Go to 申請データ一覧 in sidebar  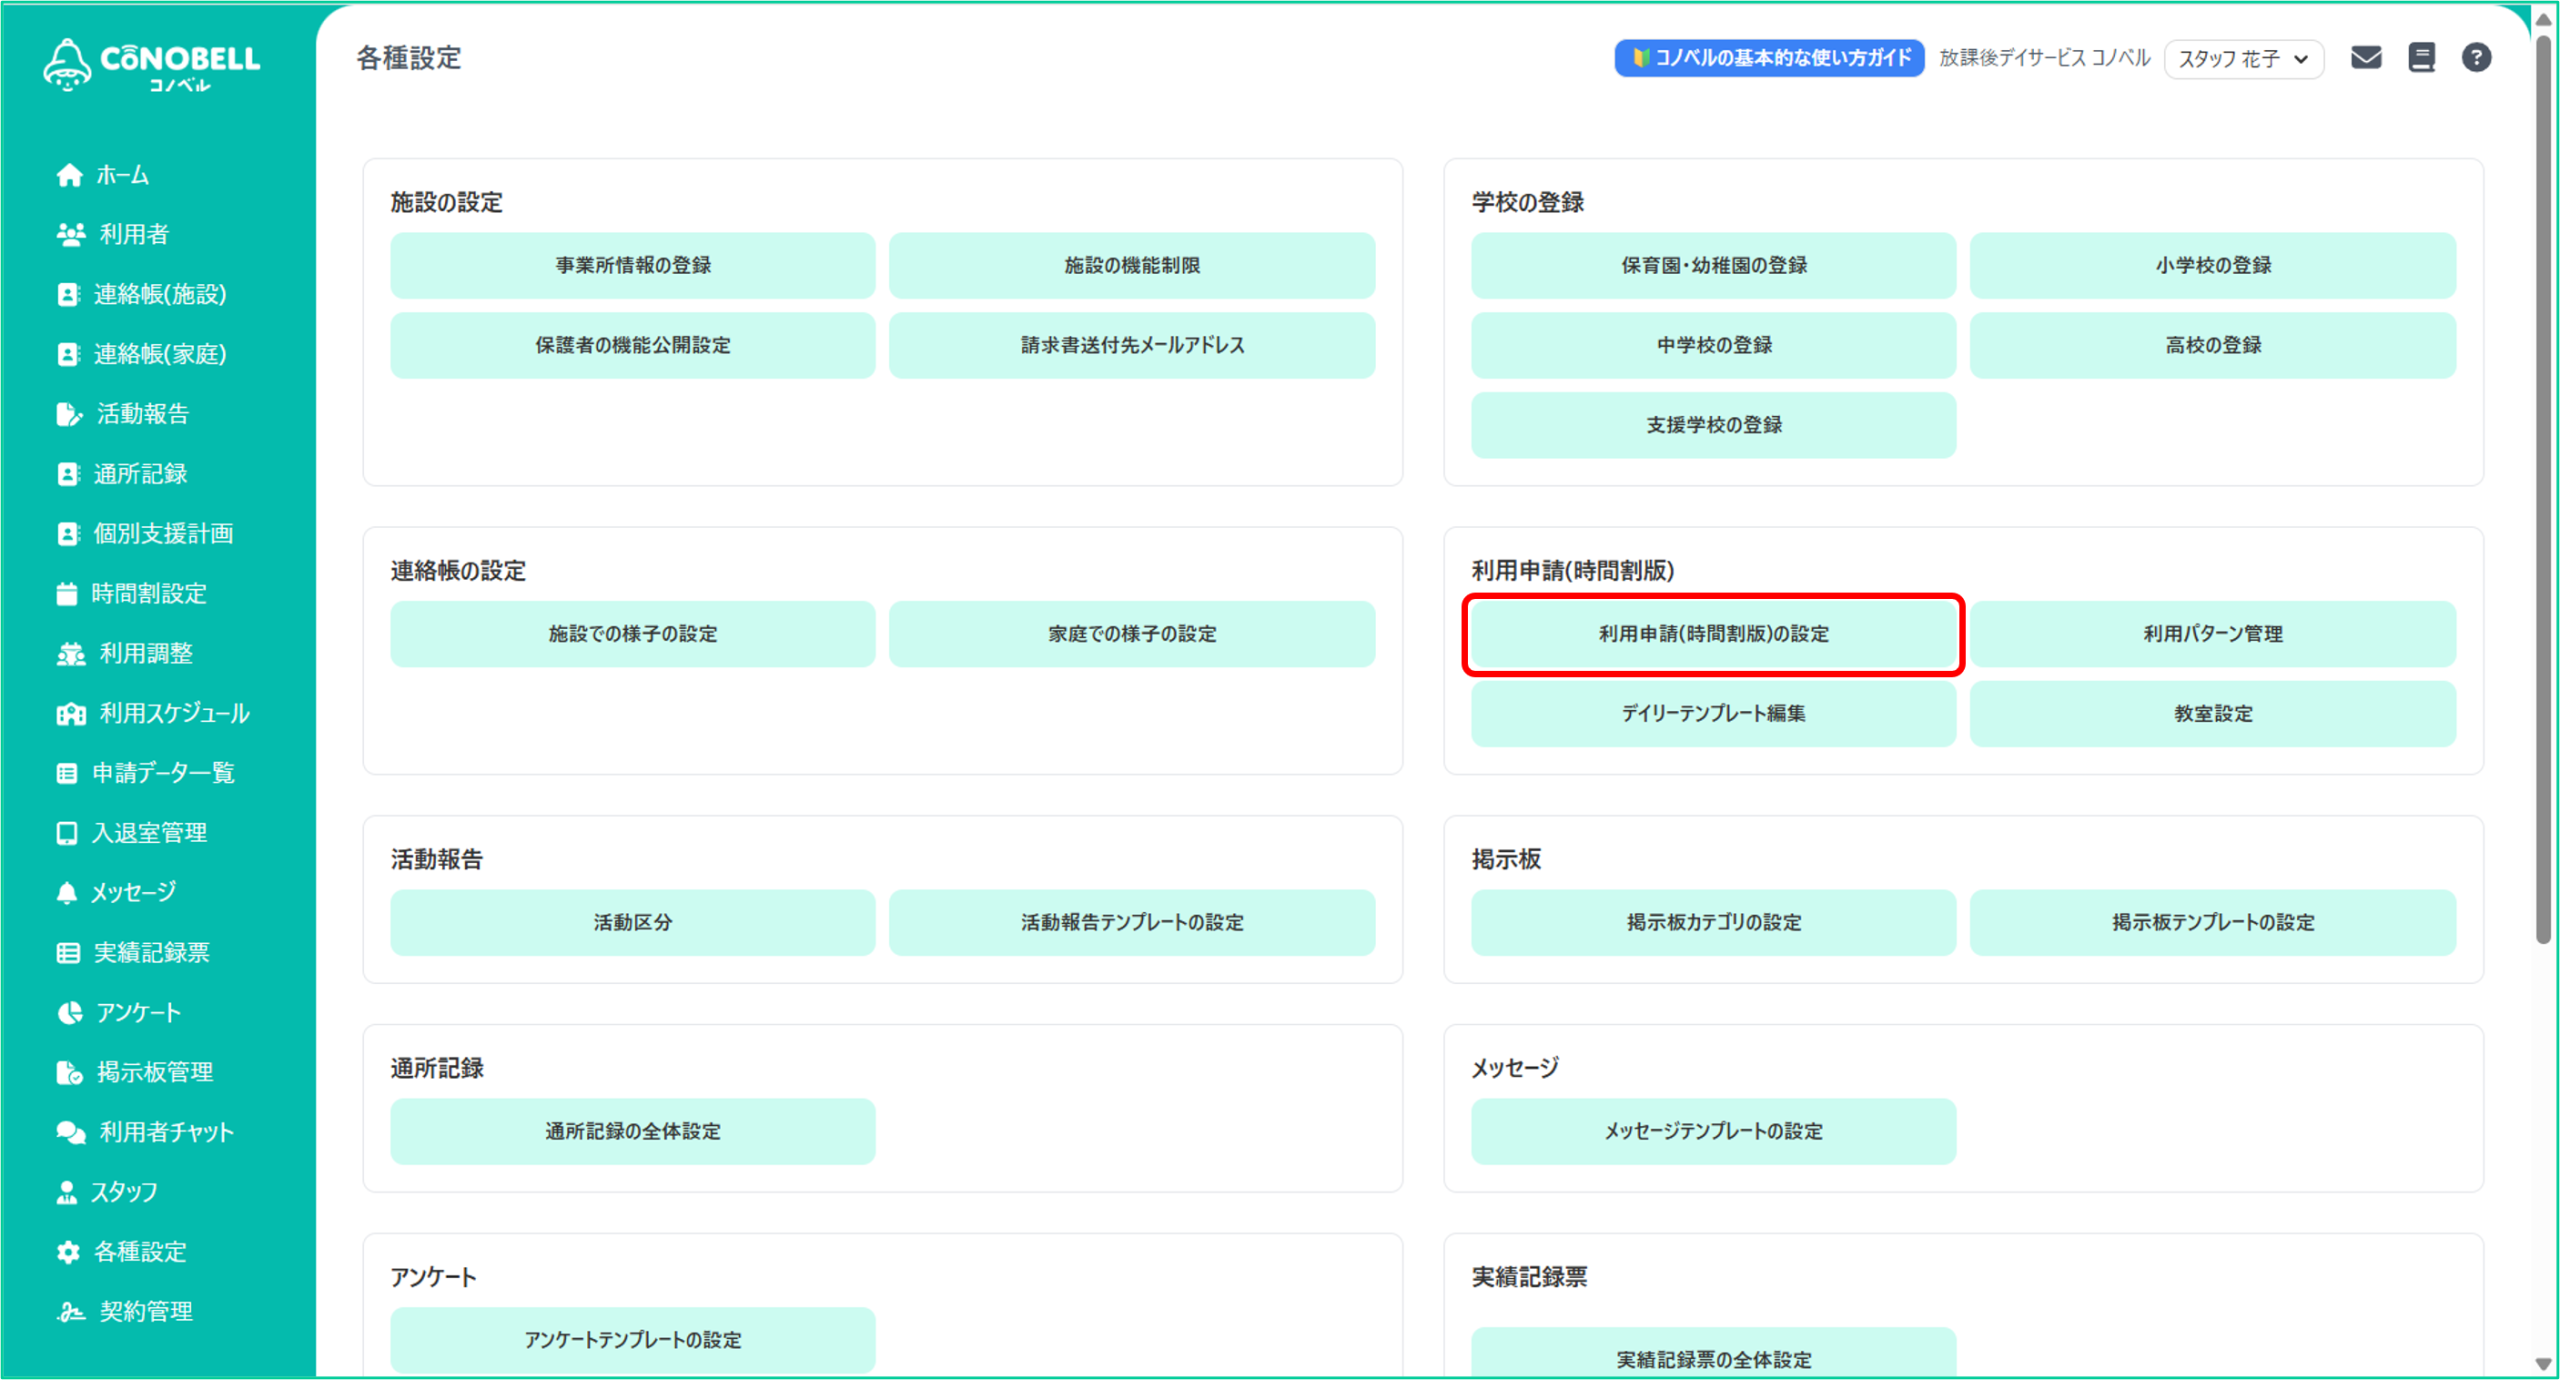(163, 773)
